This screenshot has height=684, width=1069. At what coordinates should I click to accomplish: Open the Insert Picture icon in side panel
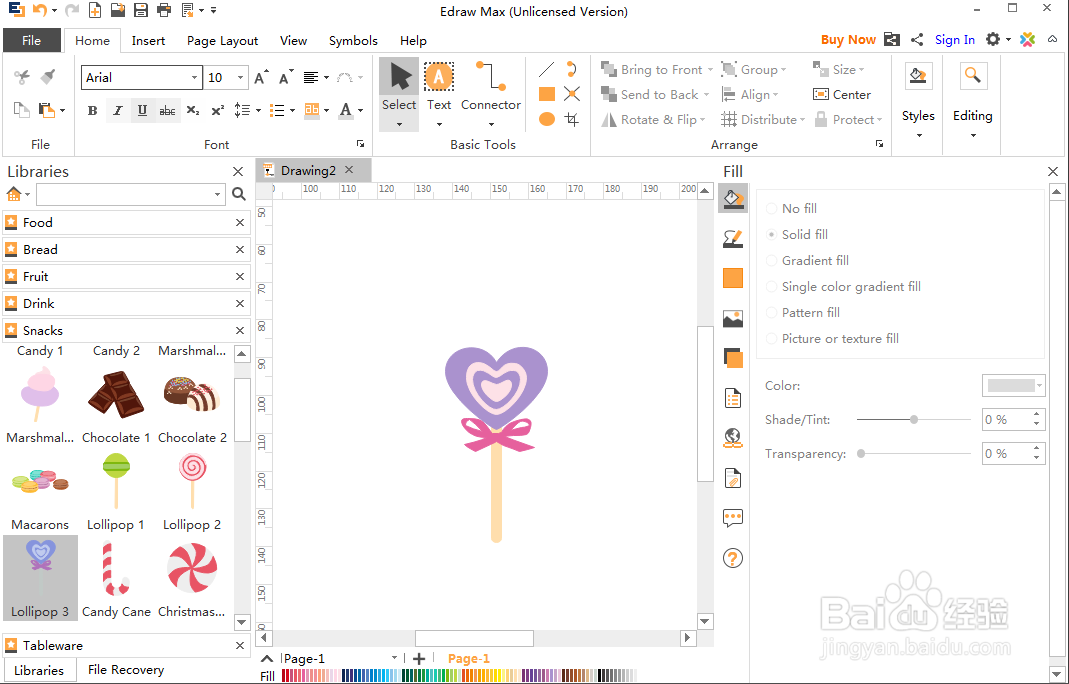tap(733, 318)
